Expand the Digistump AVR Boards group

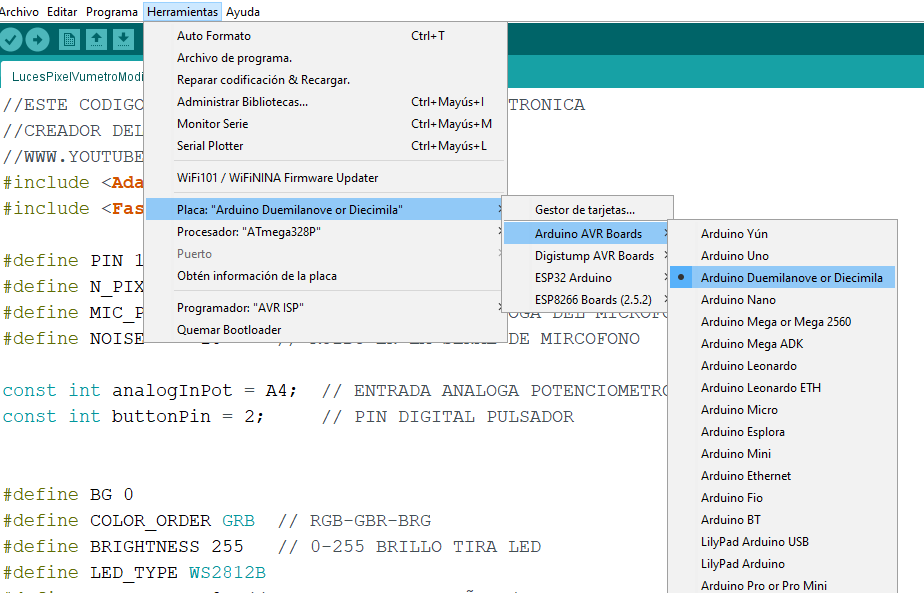(x=587, y=256)
